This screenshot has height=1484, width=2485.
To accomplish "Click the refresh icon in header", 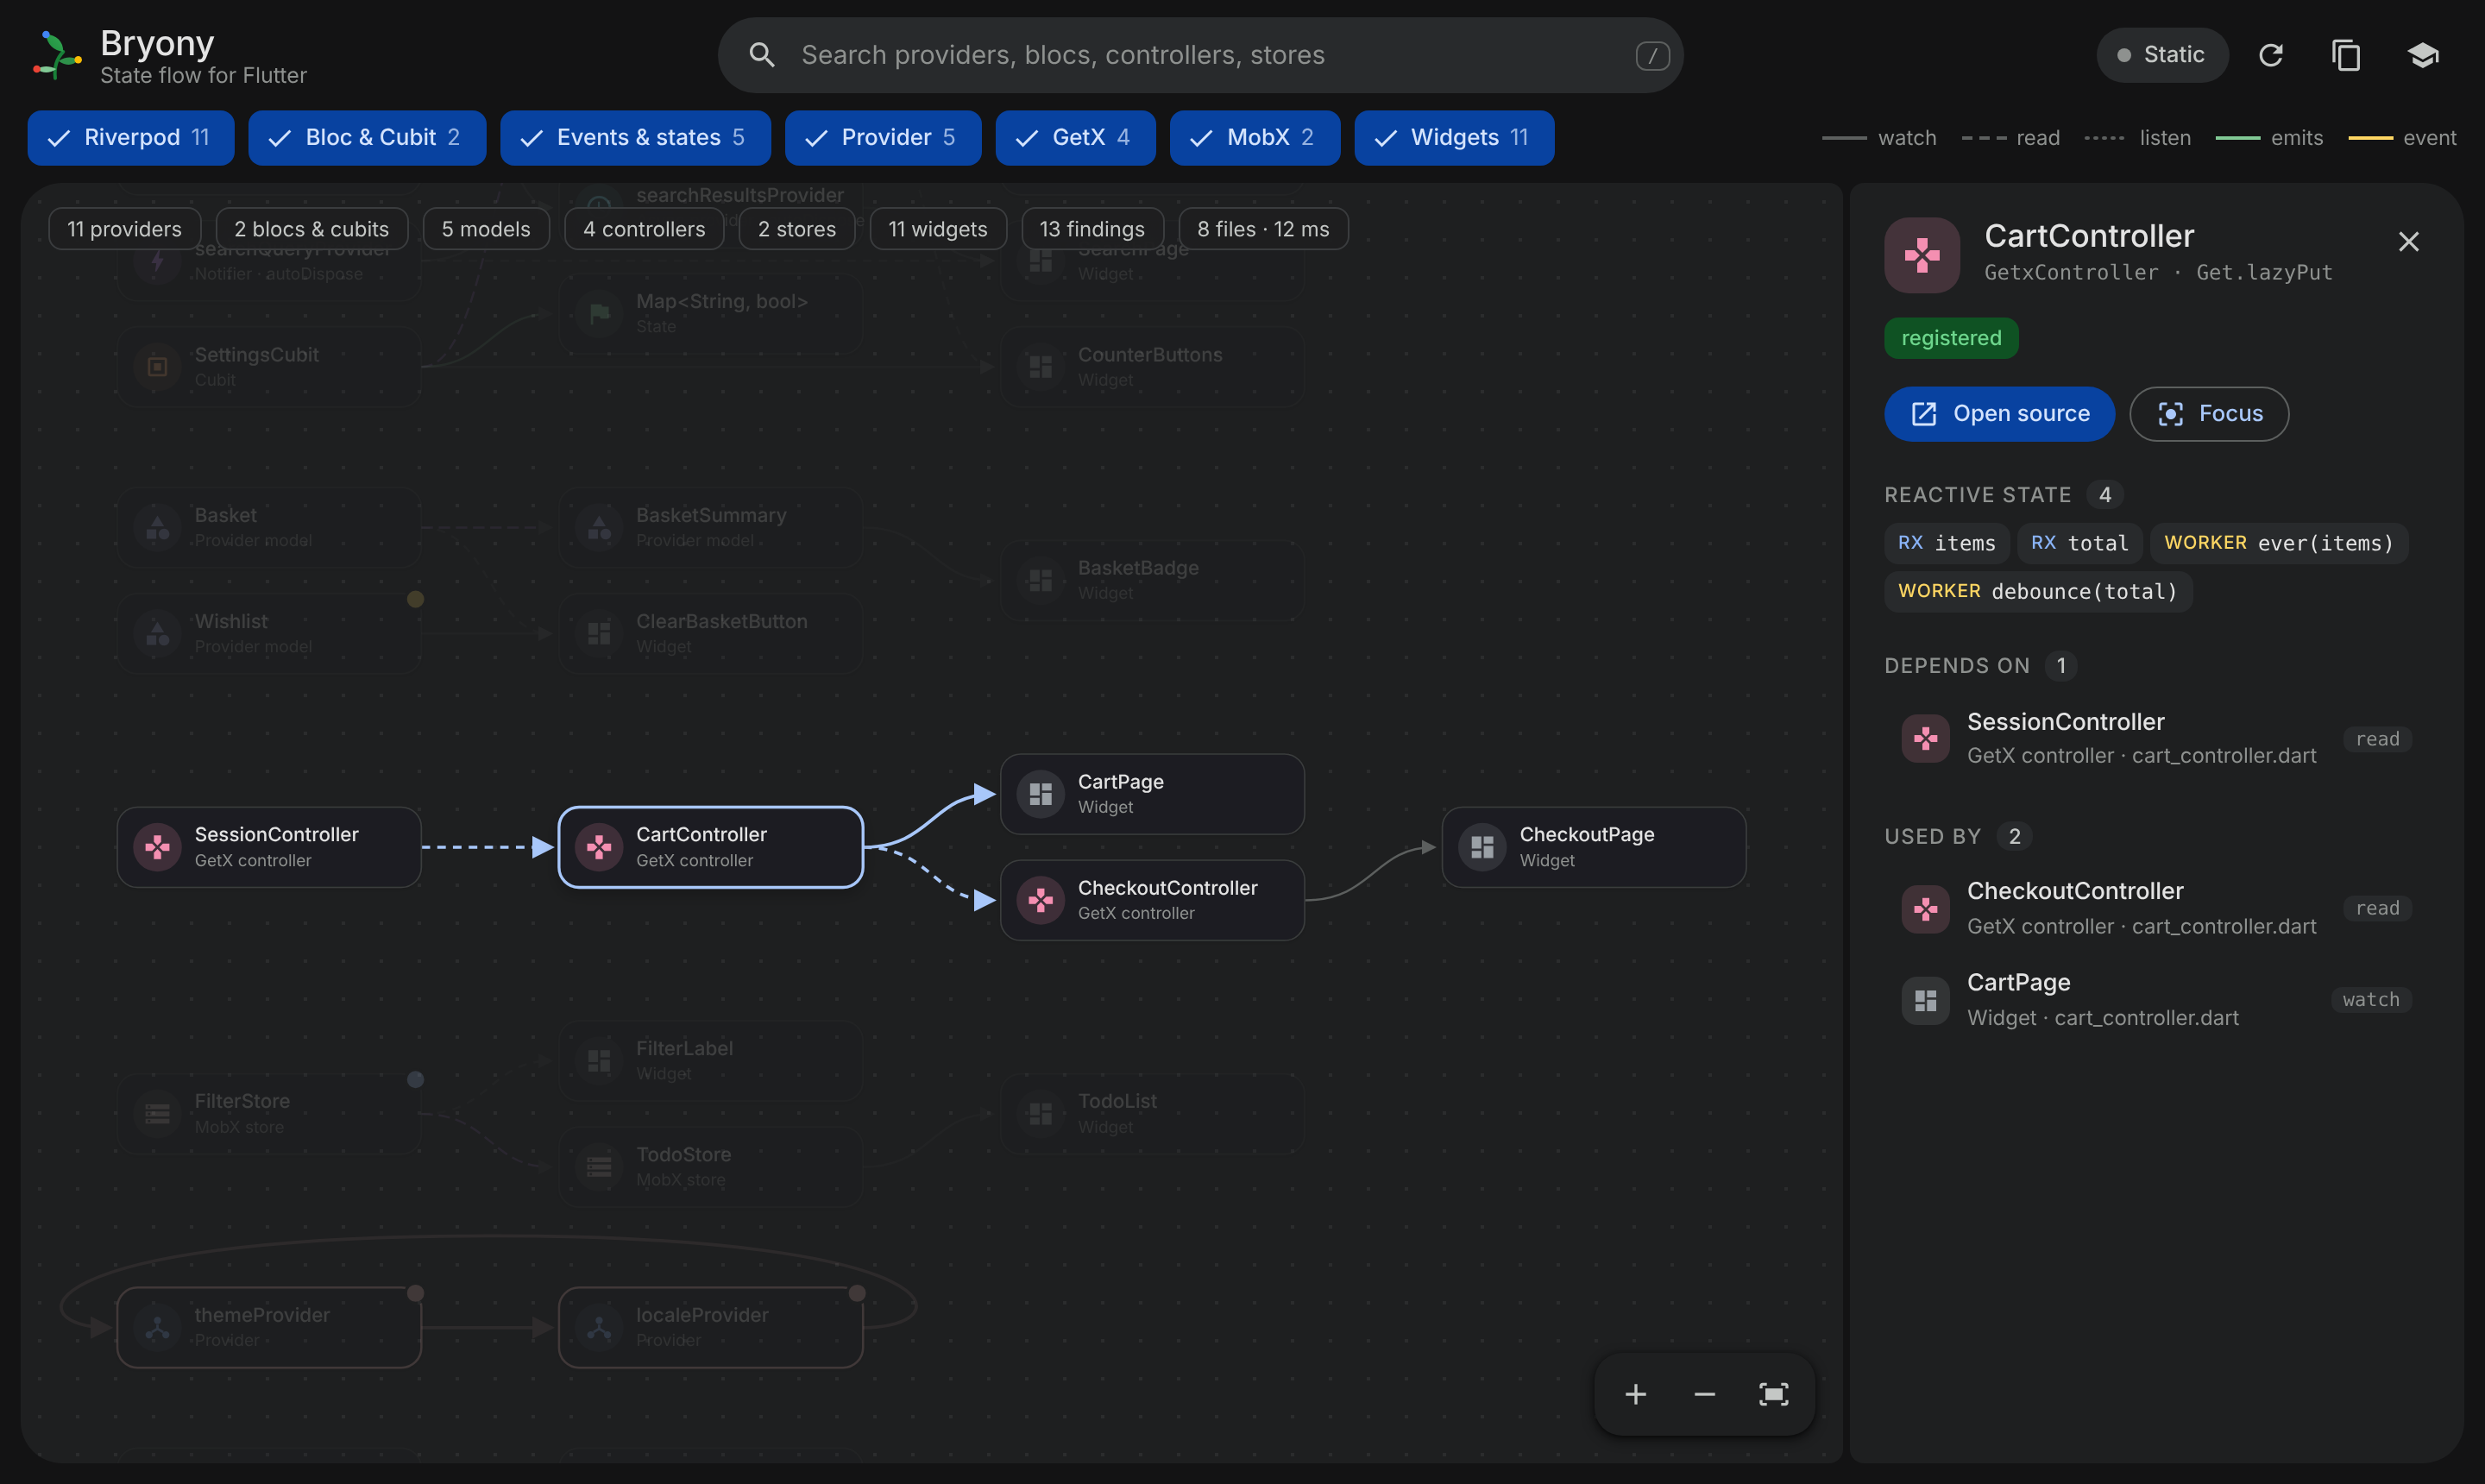I will [x=2270, y=55].
